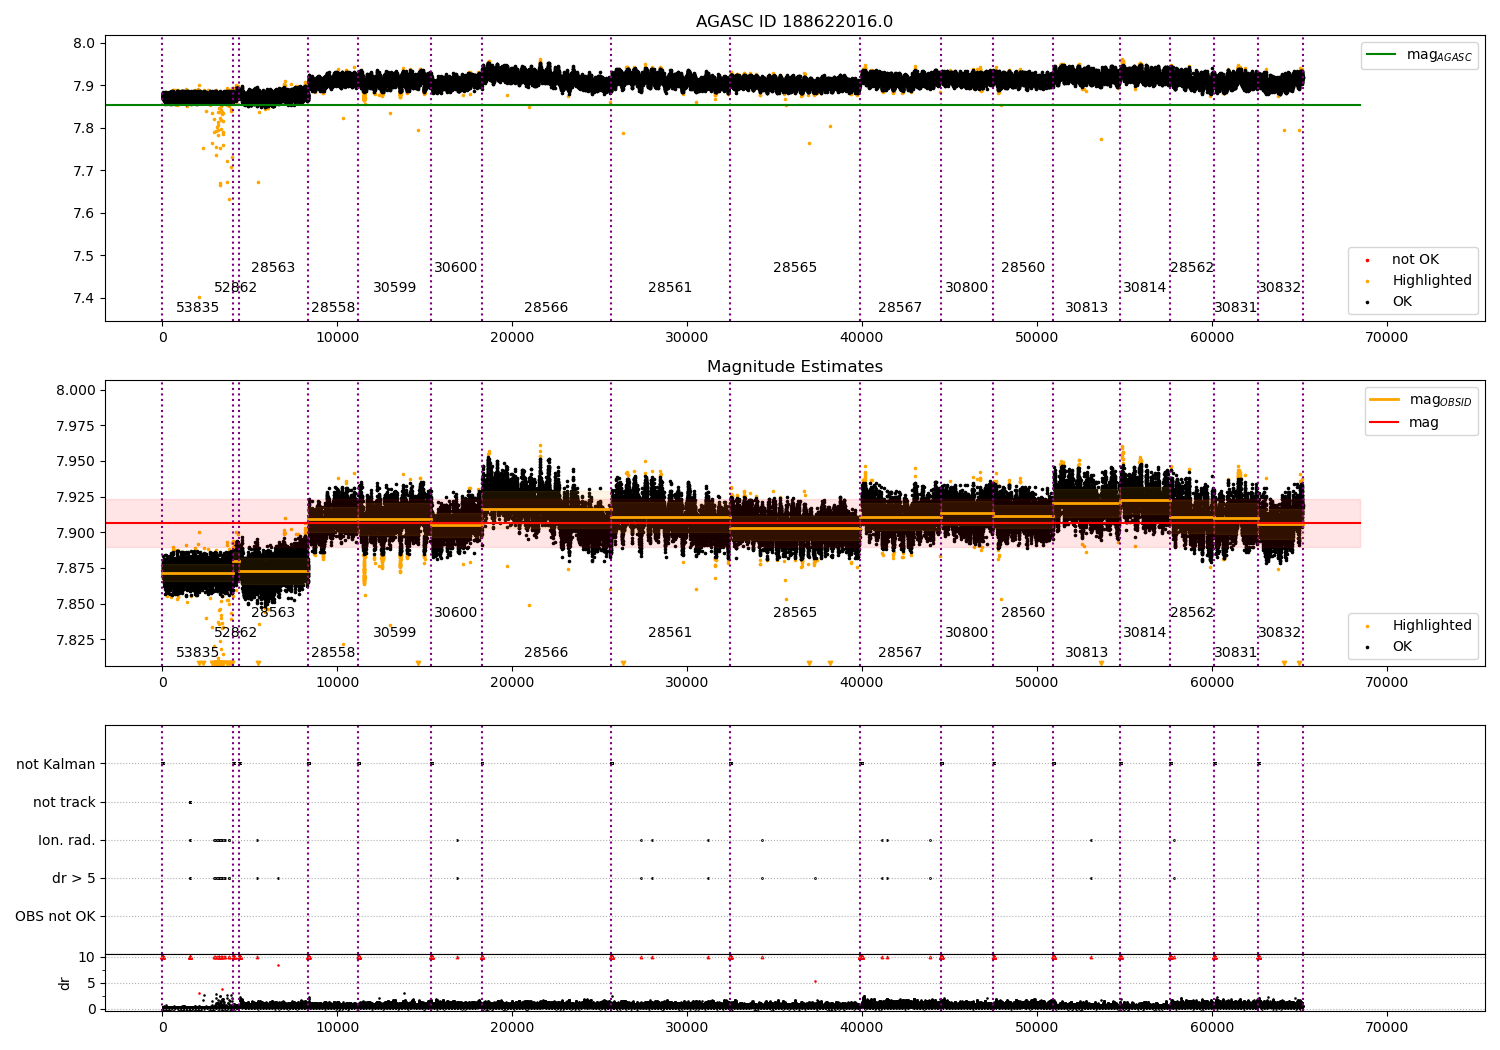The image size is (1500, 1050).
Task: Click obsid label '28558' in AGASC ID plot
Action: (333, 308)
